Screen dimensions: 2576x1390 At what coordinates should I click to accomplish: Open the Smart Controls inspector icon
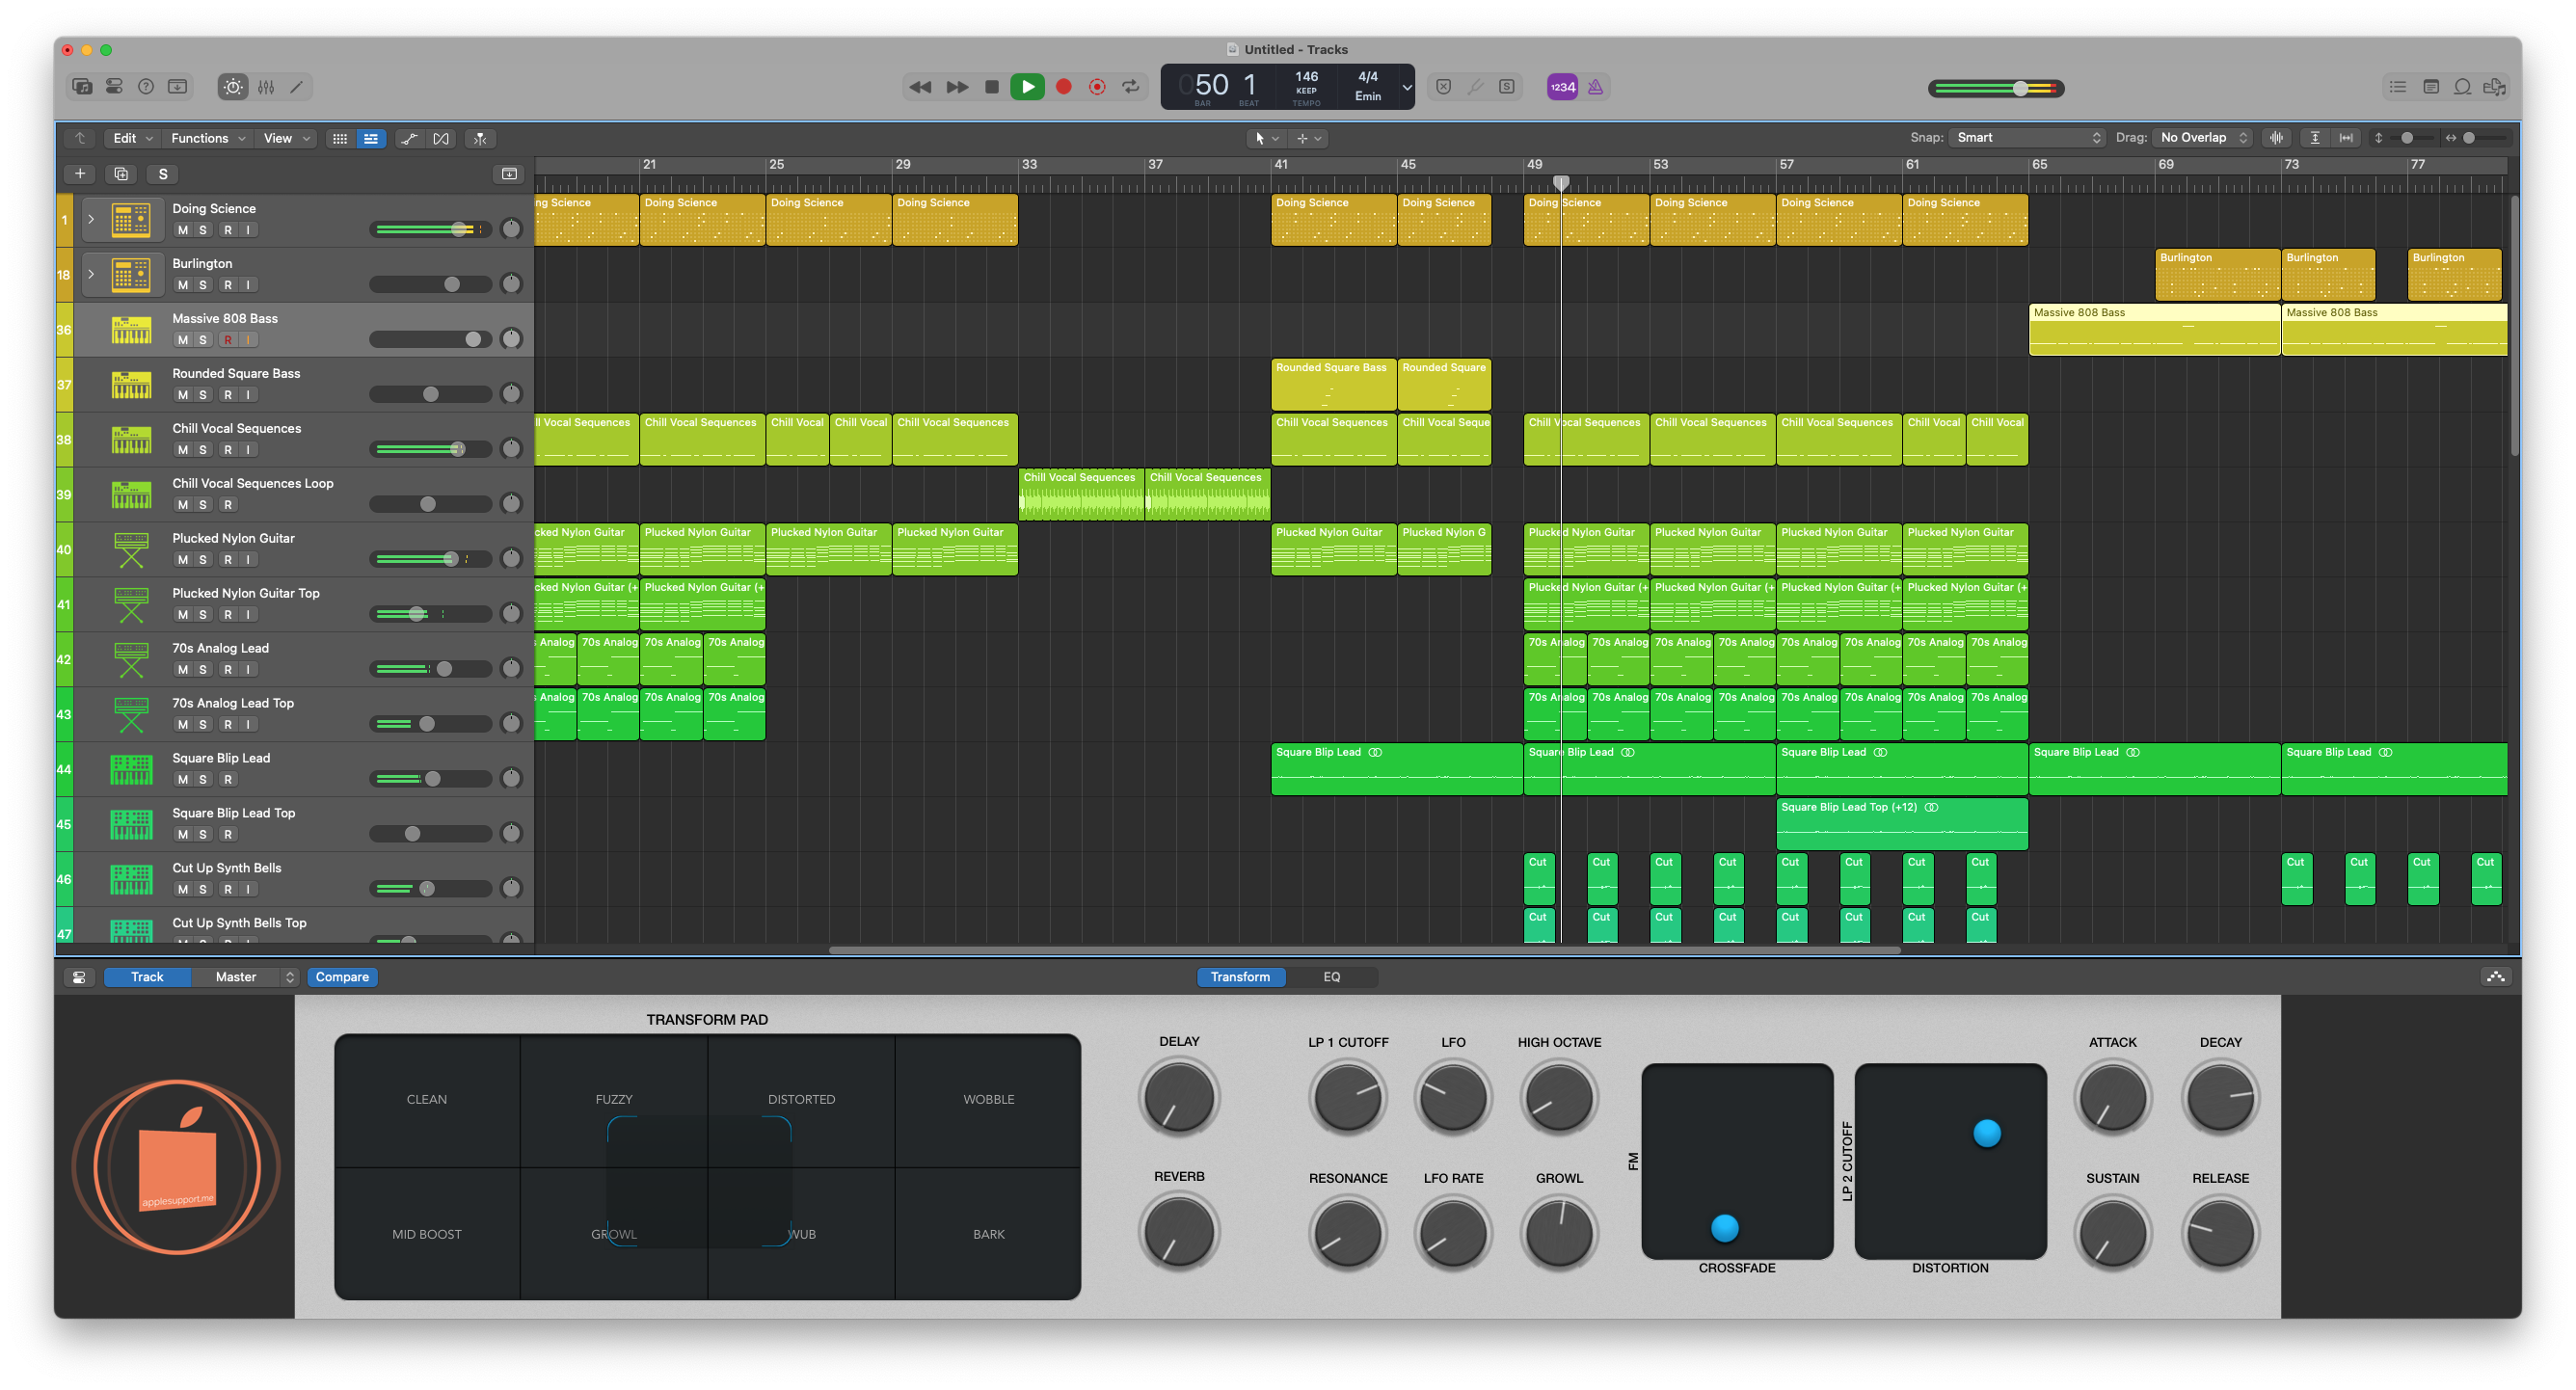[79, 977]
